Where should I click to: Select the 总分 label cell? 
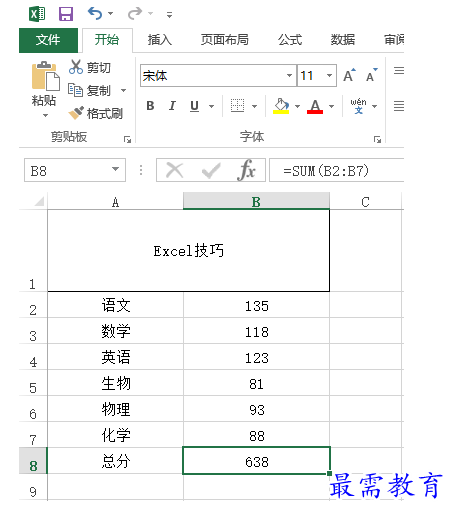pyautogui.click(x=115, y=461)
